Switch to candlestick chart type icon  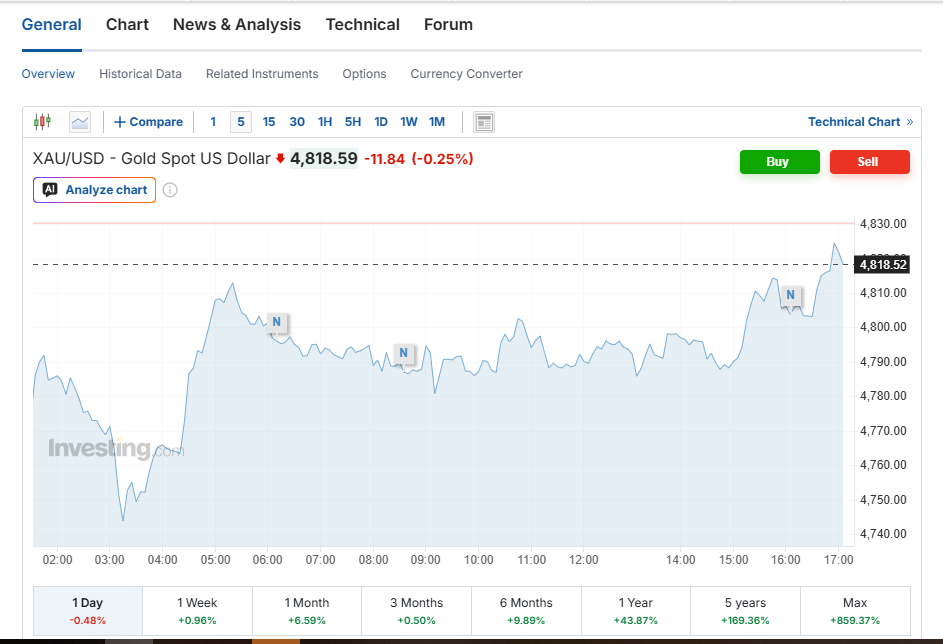(42, 122)
